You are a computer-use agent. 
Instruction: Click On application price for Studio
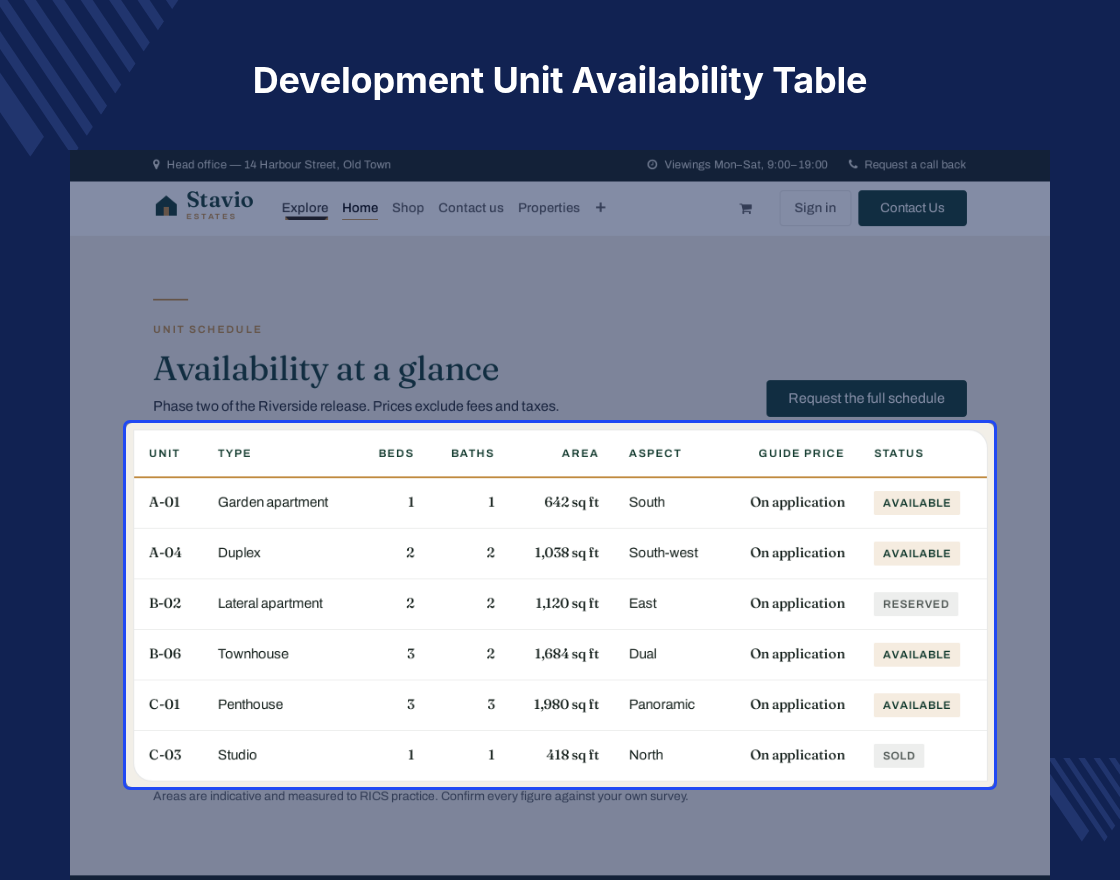pyautogui.click(x=797, y=755)
